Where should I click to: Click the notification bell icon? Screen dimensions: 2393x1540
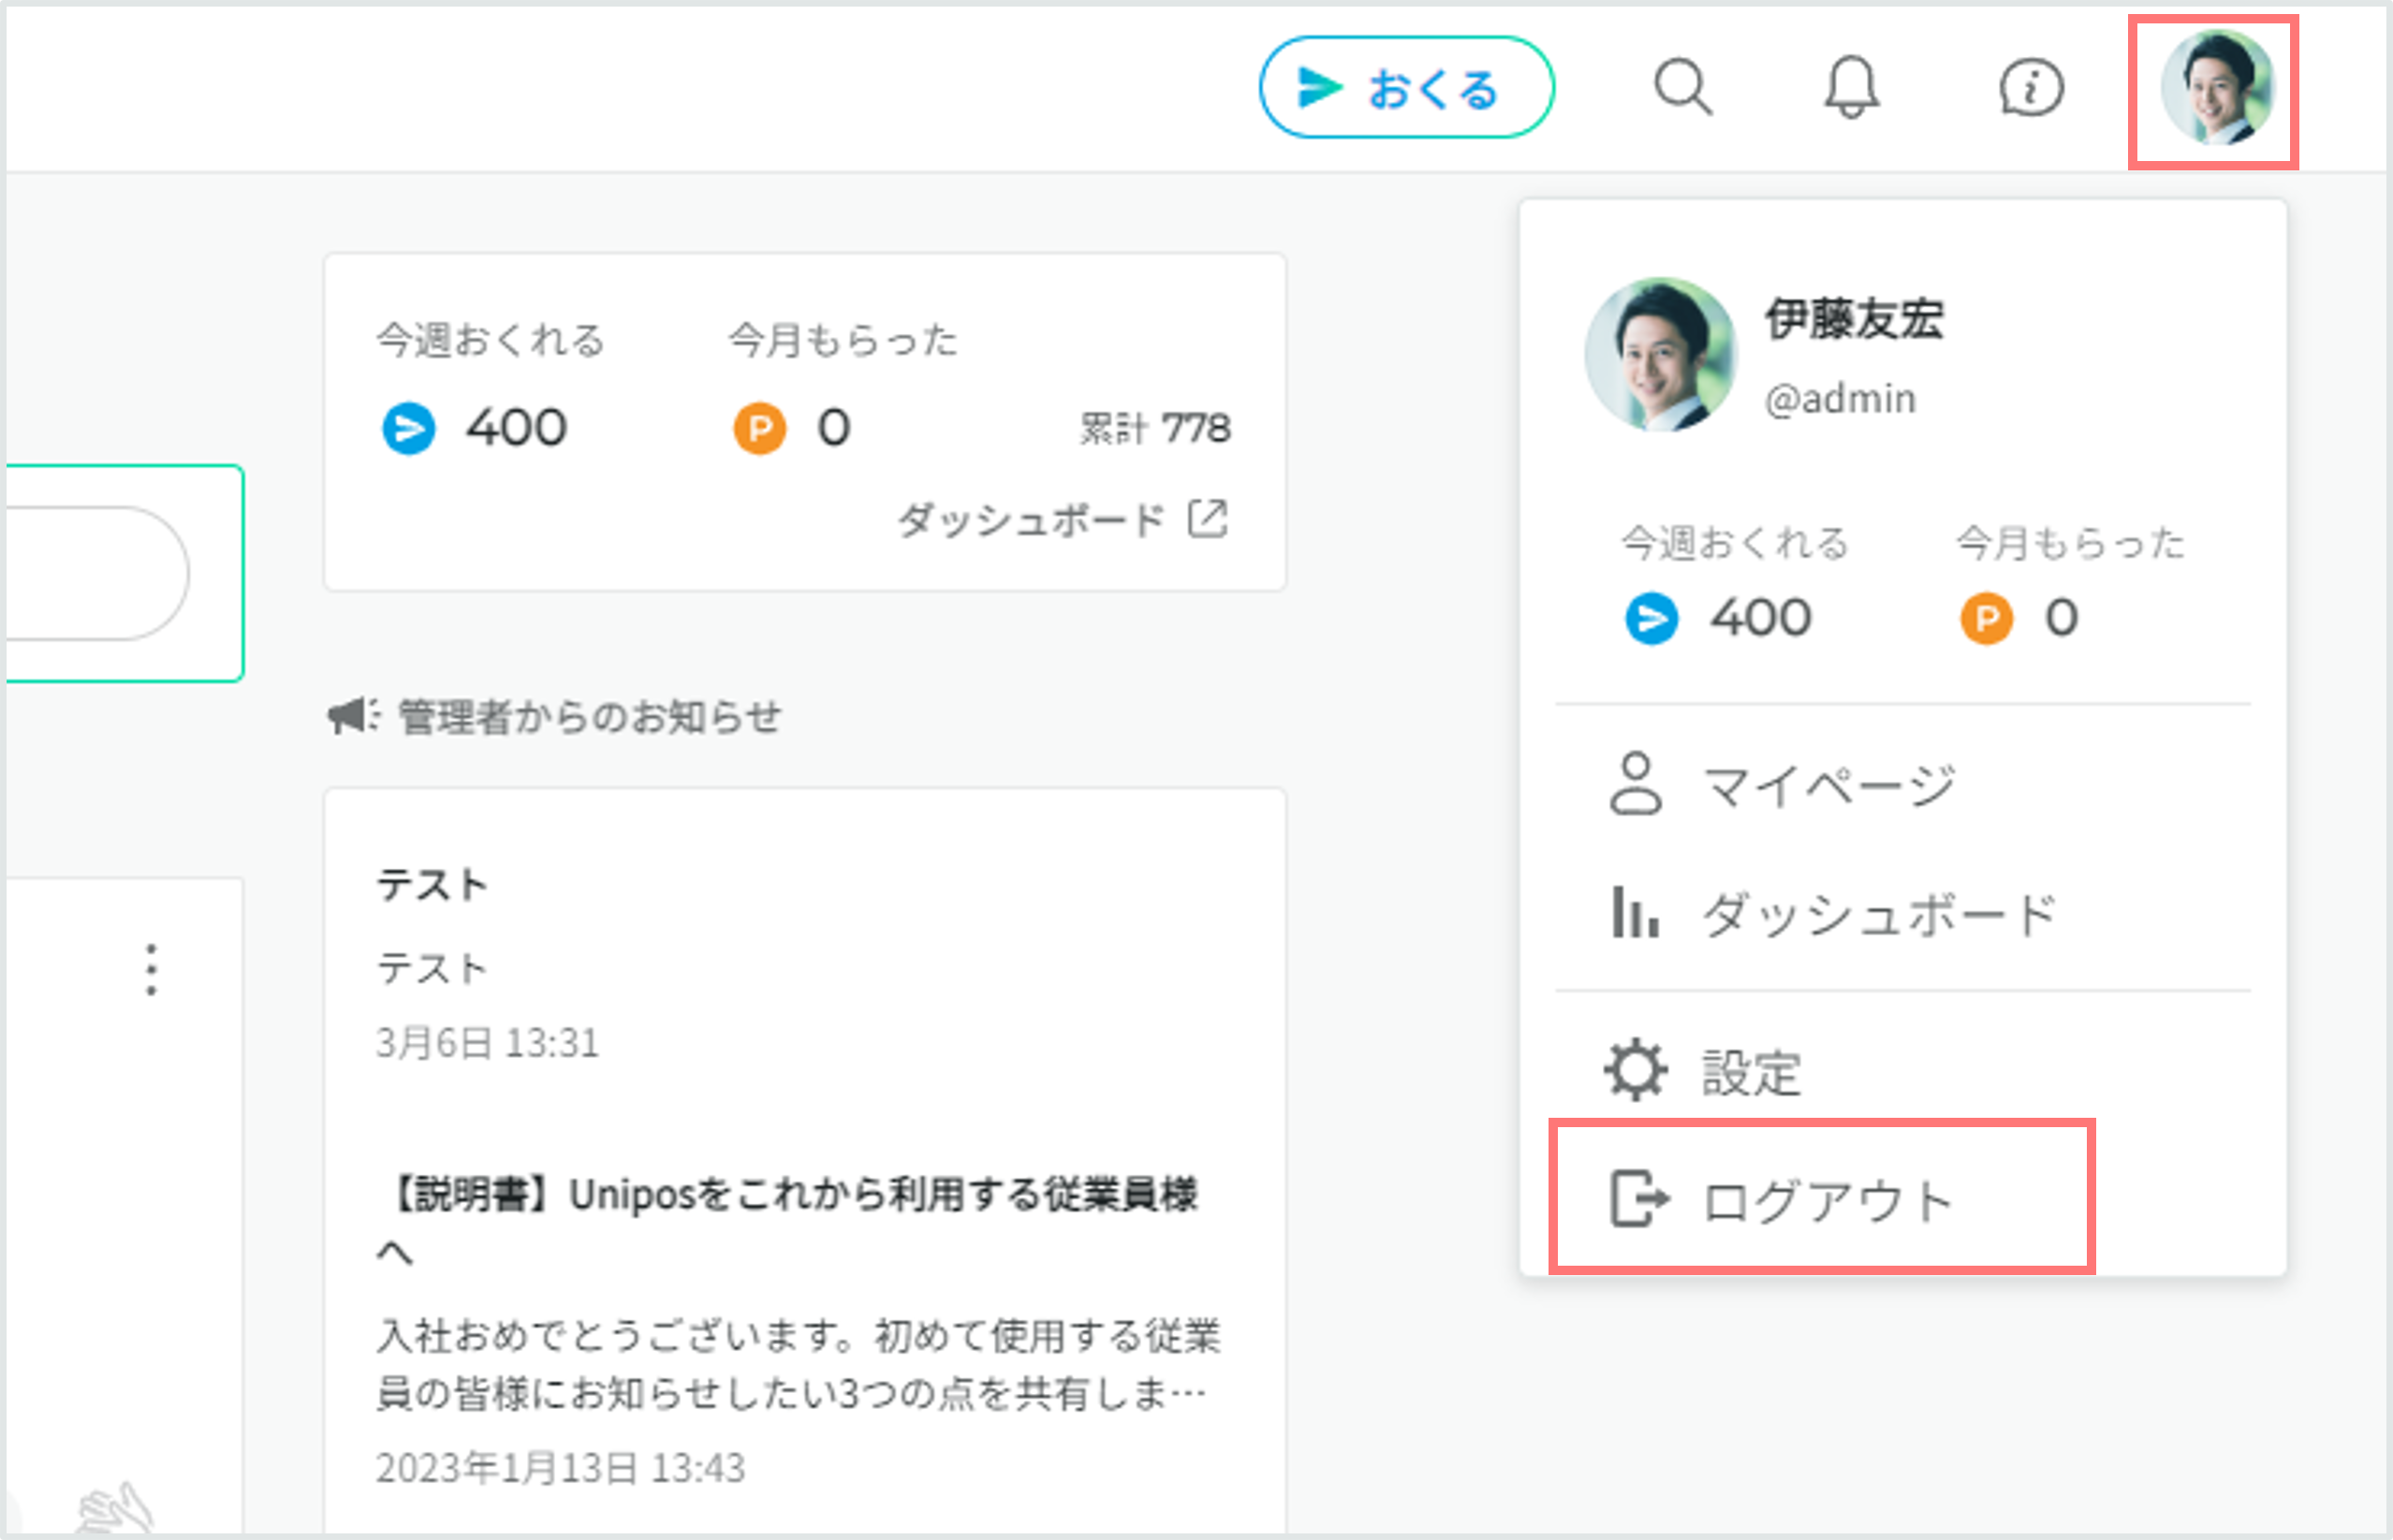click(x=1852, y=87)
